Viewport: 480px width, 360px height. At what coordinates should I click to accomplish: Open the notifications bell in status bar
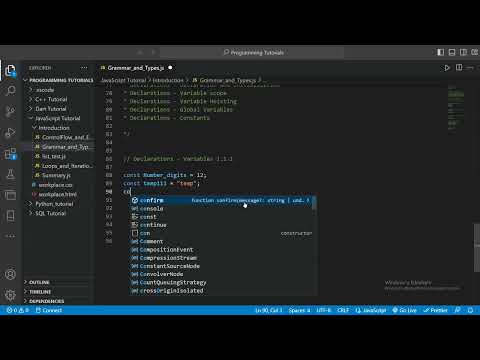tap(470, 310)
